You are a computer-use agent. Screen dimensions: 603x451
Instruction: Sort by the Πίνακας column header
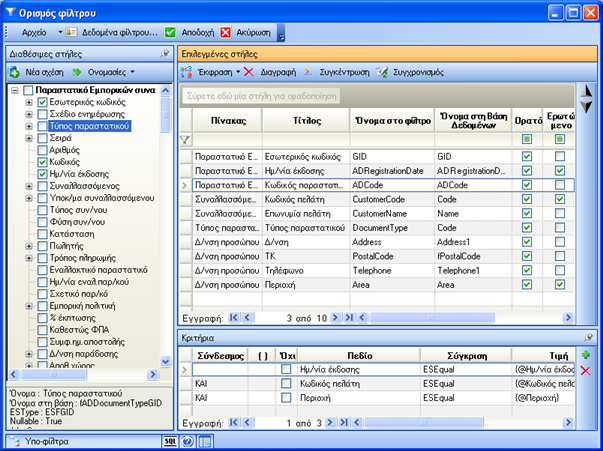[x=228, y=121]
